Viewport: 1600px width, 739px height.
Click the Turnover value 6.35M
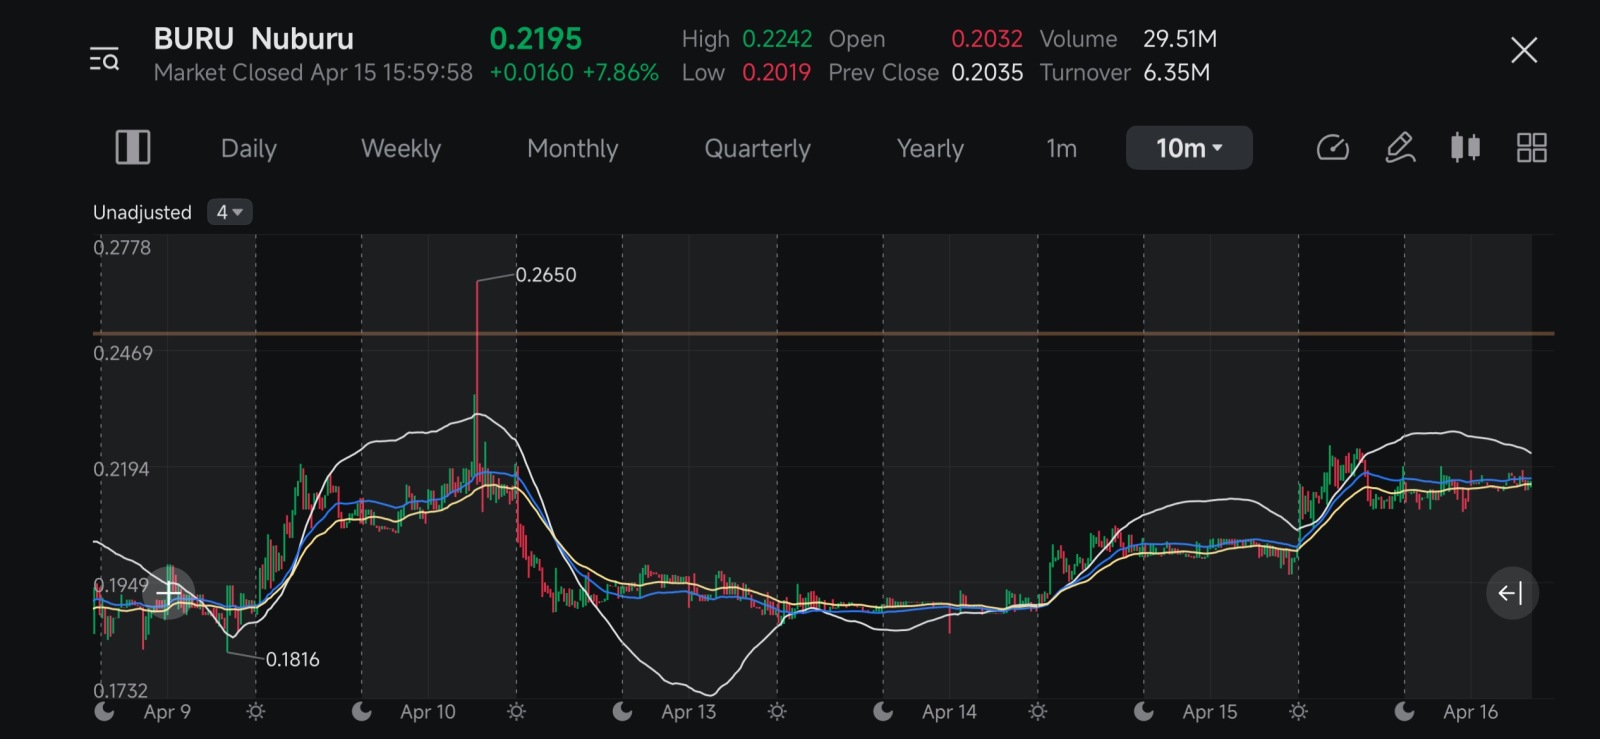tap(1177, 73)
